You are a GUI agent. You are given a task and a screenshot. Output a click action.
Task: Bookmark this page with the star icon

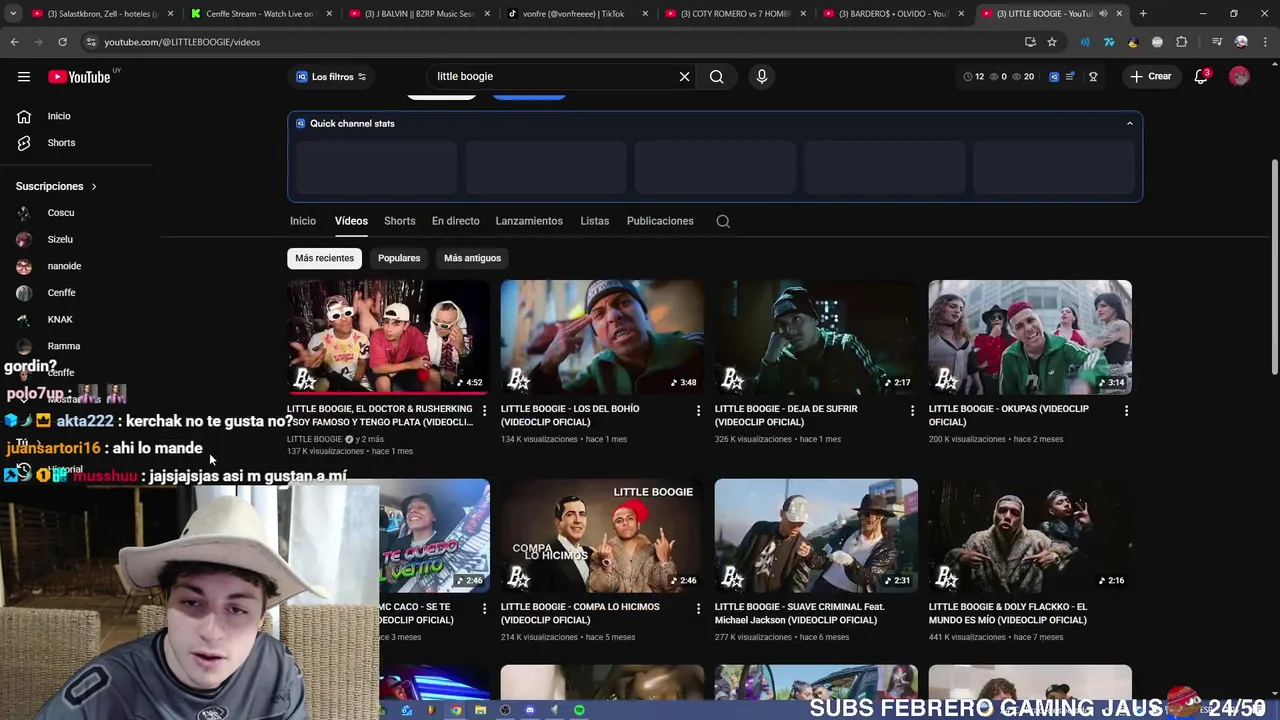tap(1052, 42)
